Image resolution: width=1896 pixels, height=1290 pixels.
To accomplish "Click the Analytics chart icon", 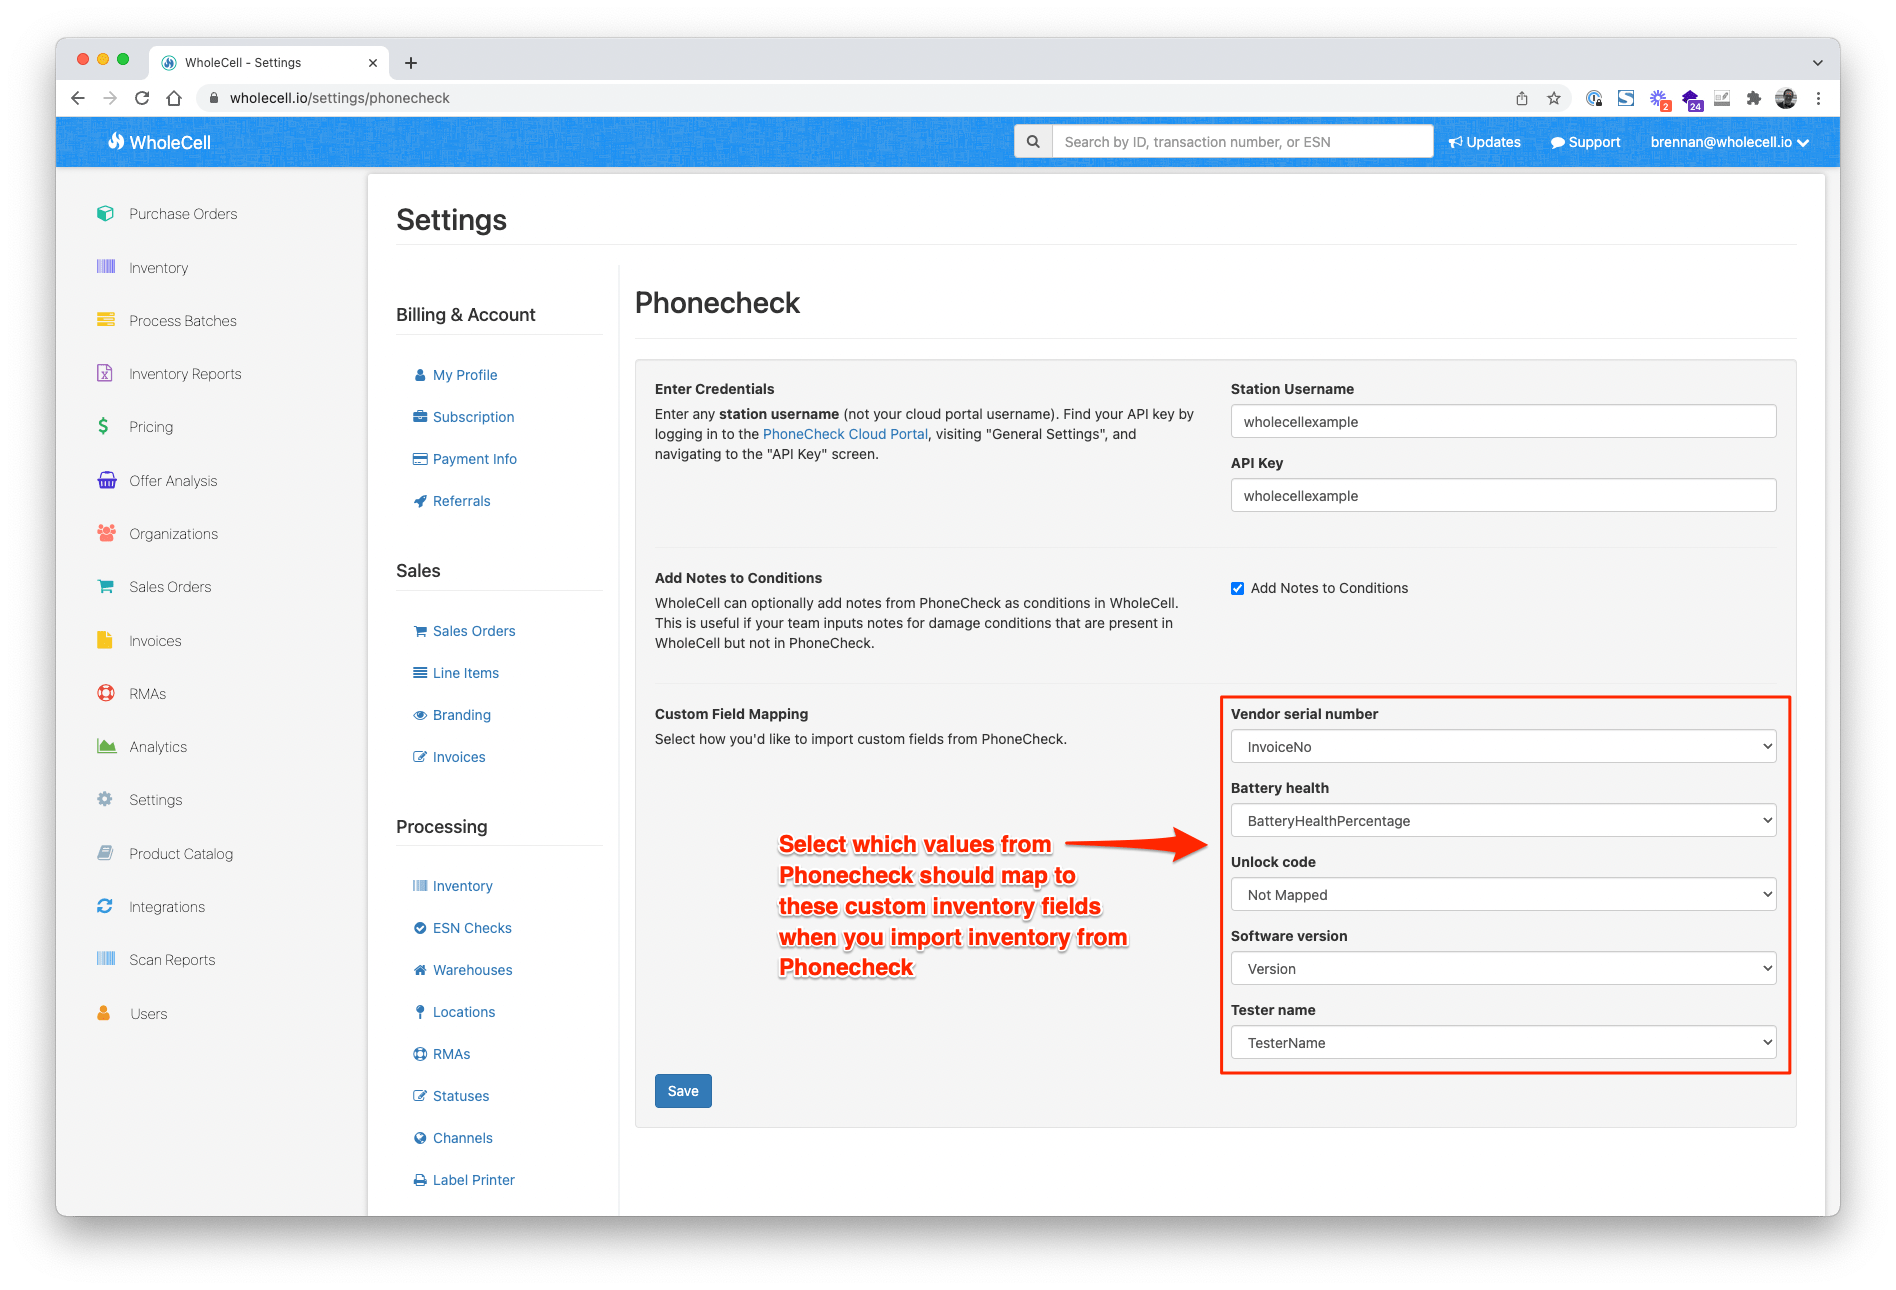I will 106,746.
